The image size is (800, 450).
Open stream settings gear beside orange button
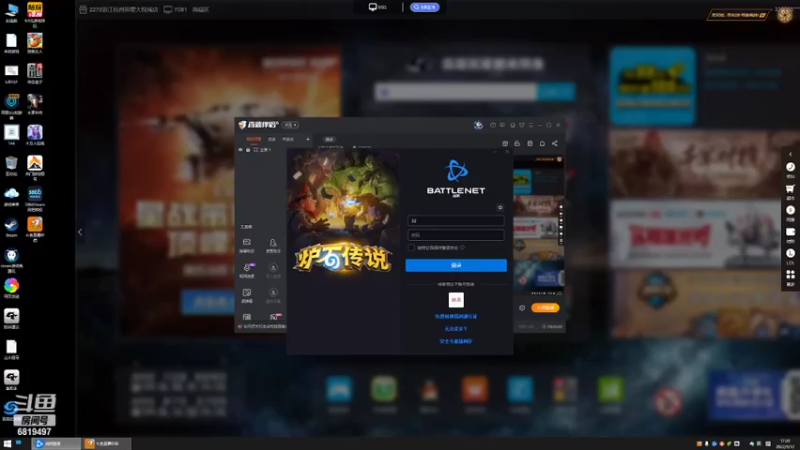point(522,308)
